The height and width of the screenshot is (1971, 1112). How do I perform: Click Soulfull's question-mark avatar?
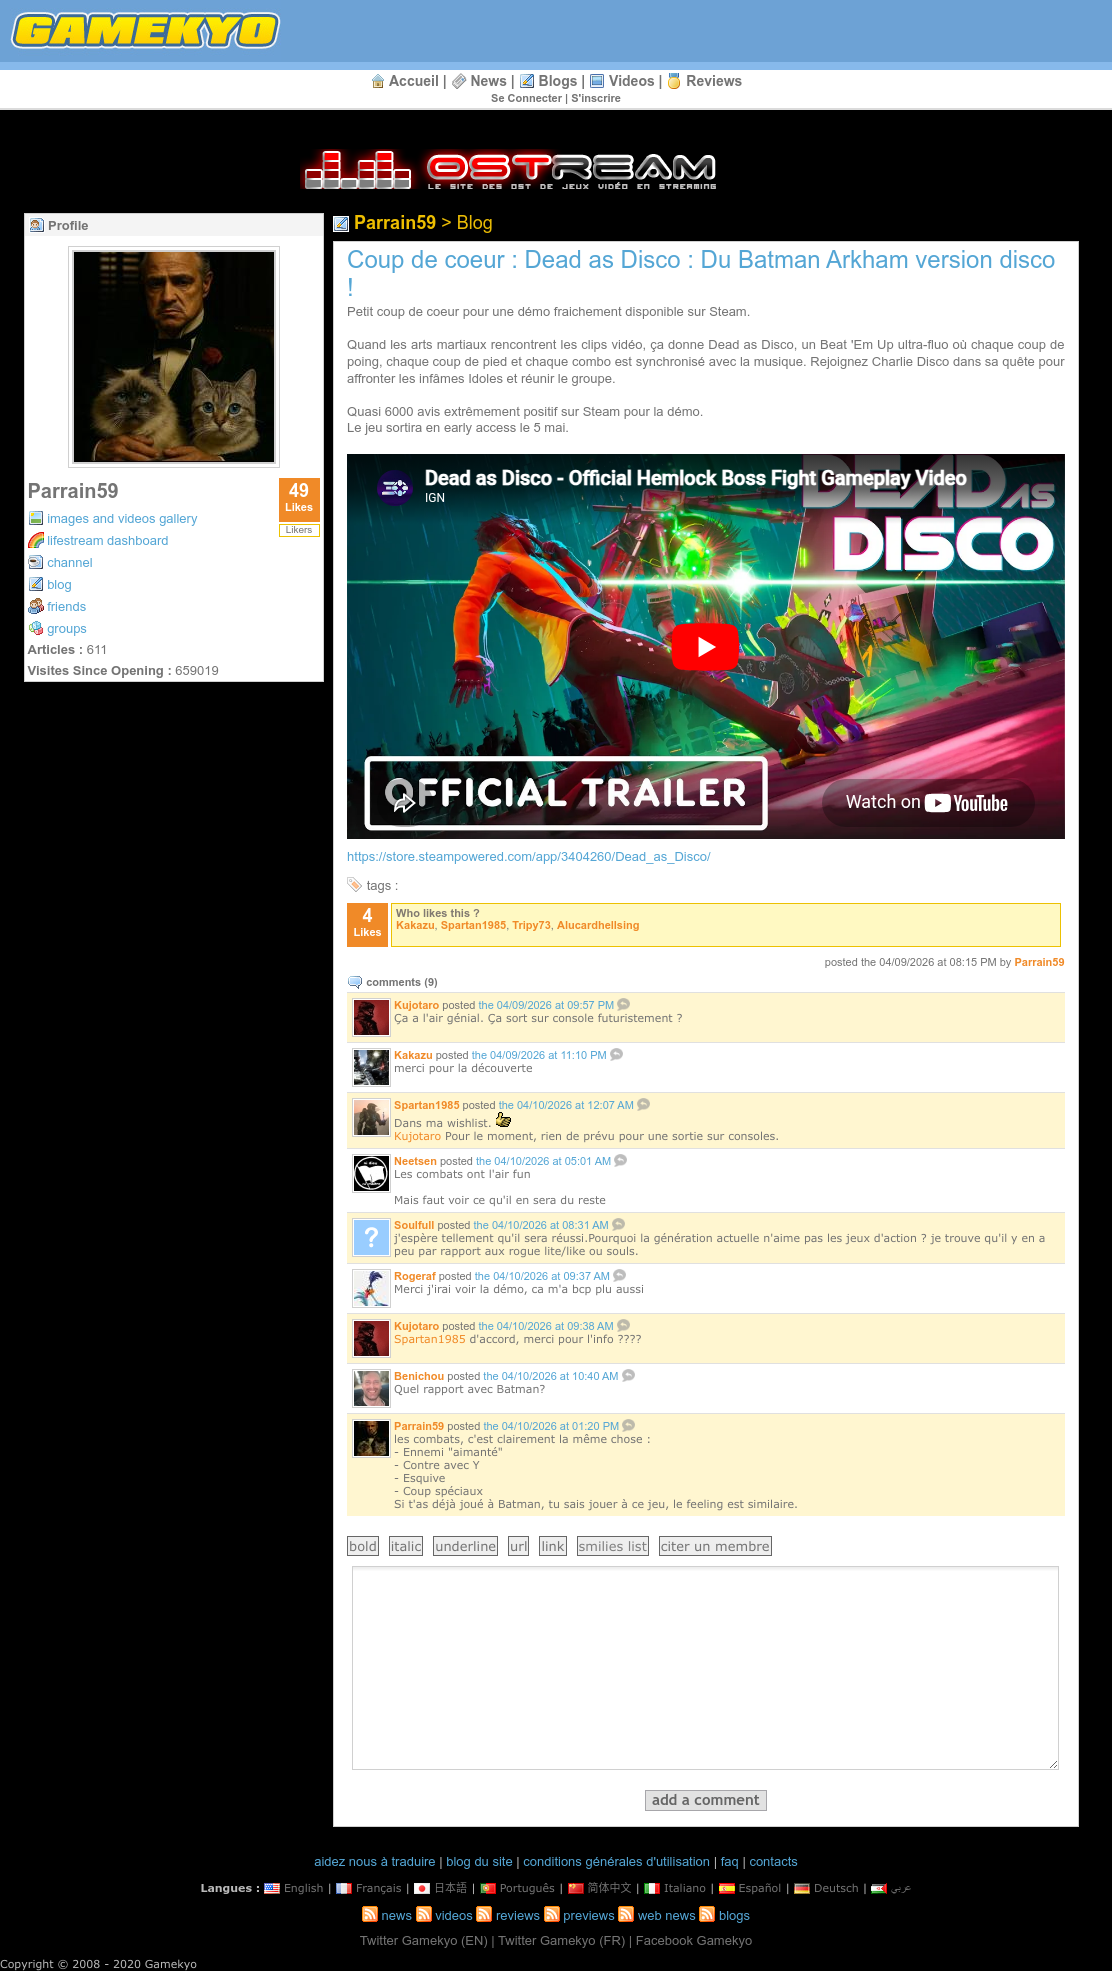371,1237
